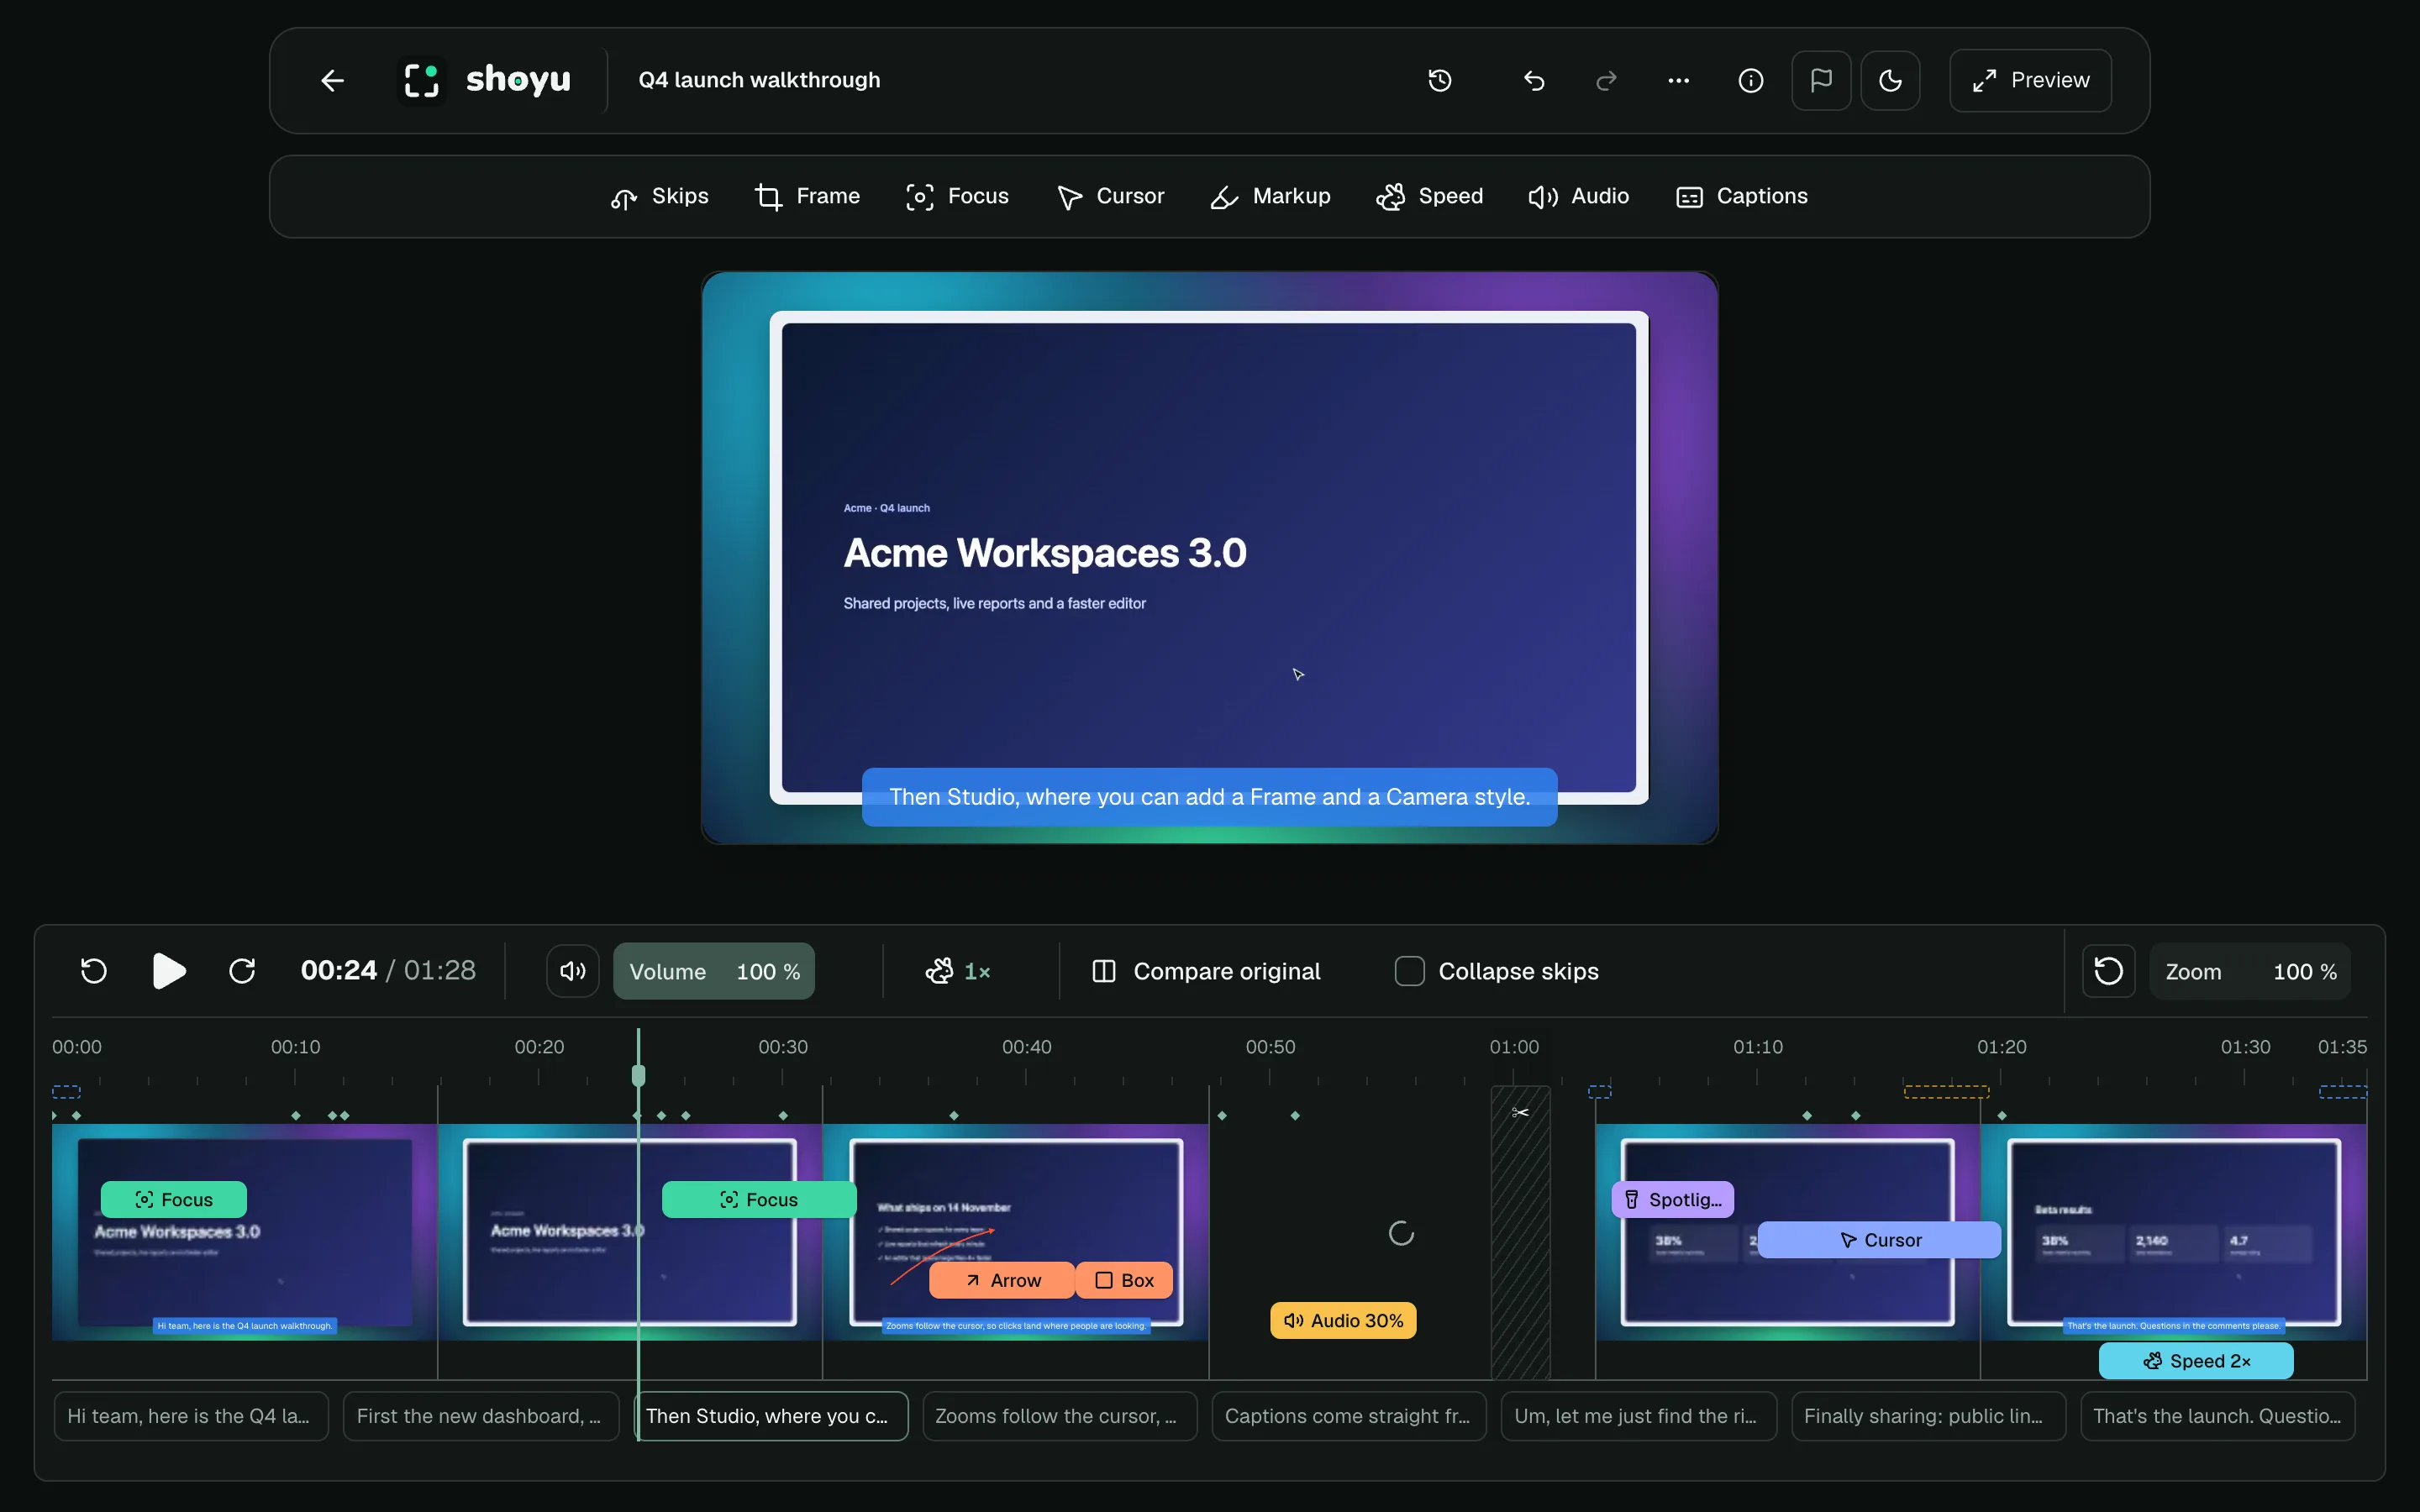Go back using the left arrow icon
Screen dimensions: 2420x1512
coord(332,80)
